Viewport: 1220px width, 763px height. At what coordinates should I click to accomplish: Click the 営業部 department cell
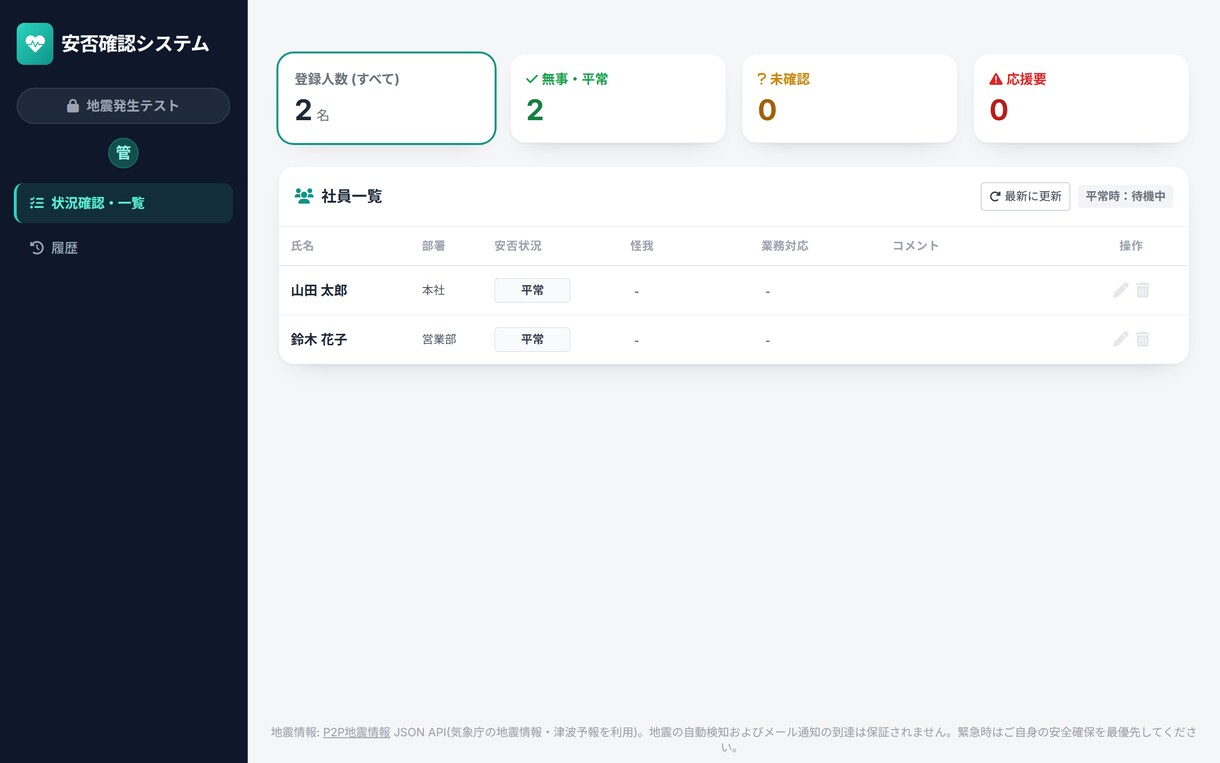439,339
